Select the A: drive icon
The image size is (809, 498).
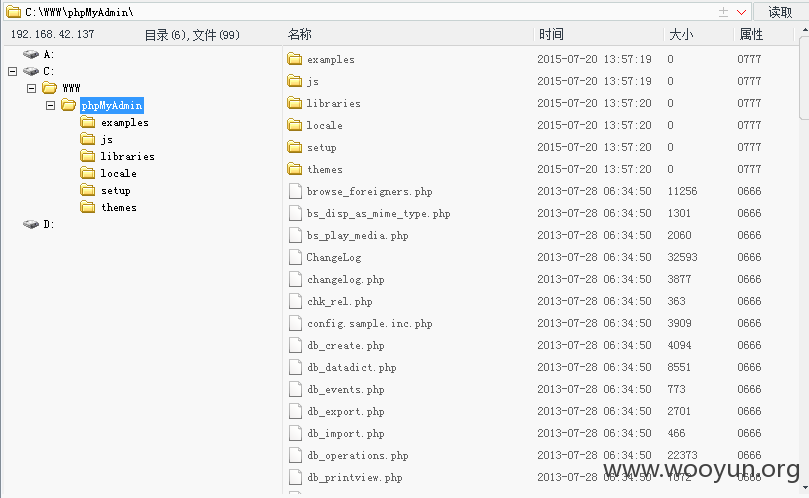[31, 54]
